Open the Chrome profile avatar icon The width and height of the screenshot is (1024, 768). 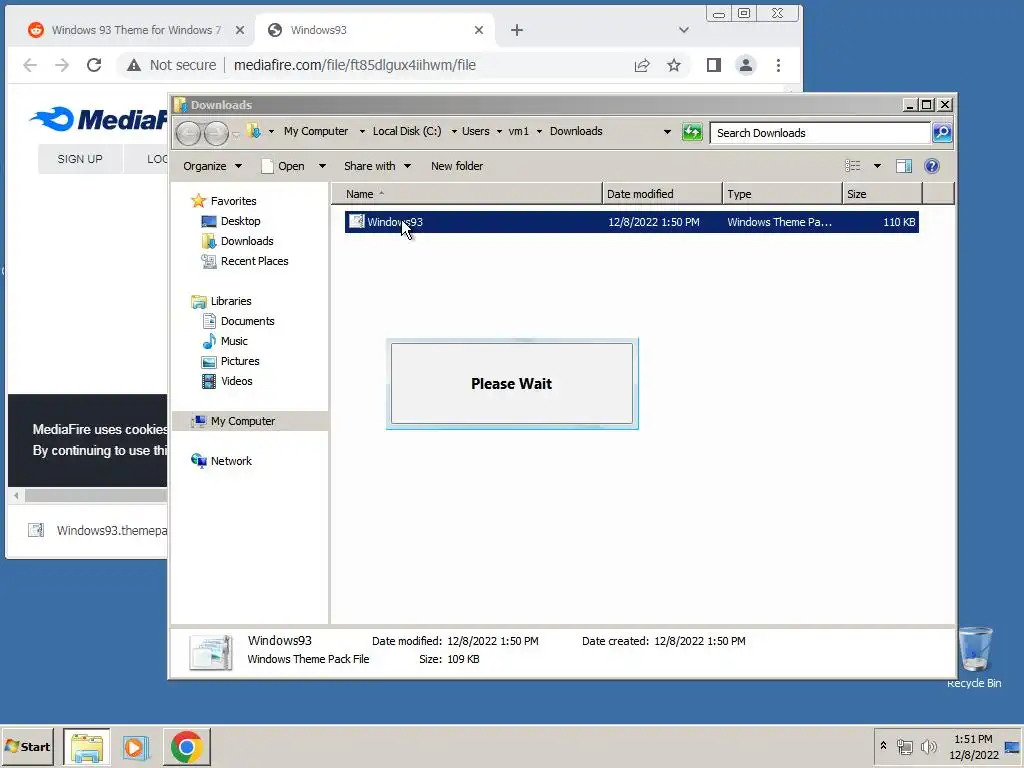(745, 65)
